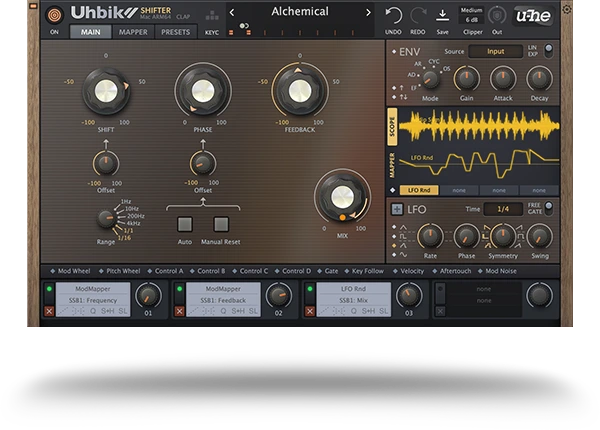Click the Save preset download icon
Screen dimensions: 600x430
443,15
